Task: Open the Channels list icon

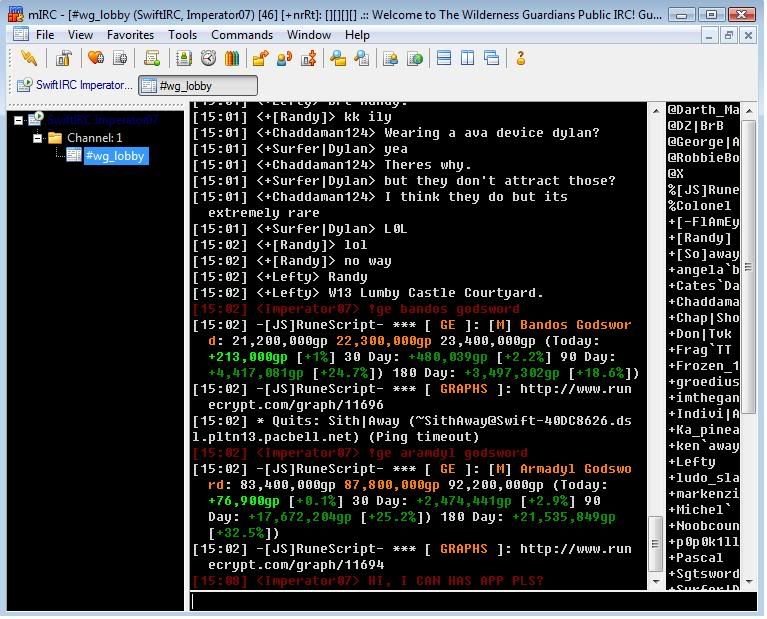Action: [120, 58]
